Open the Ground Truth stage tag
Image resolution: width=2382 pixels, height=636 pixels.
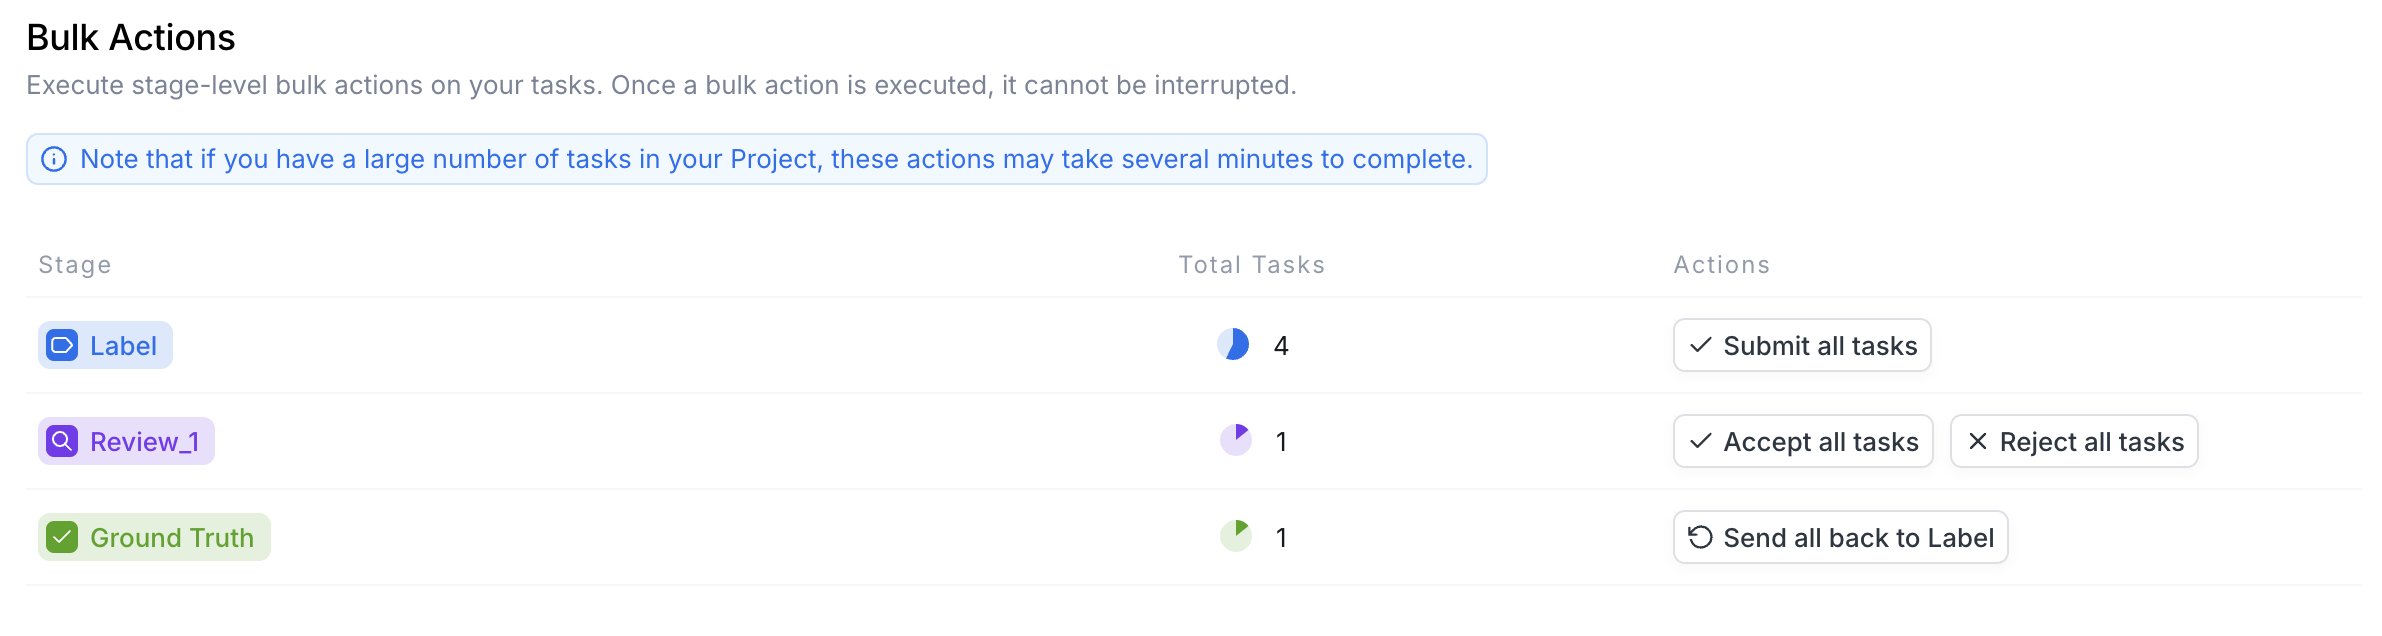coord(154,537)
